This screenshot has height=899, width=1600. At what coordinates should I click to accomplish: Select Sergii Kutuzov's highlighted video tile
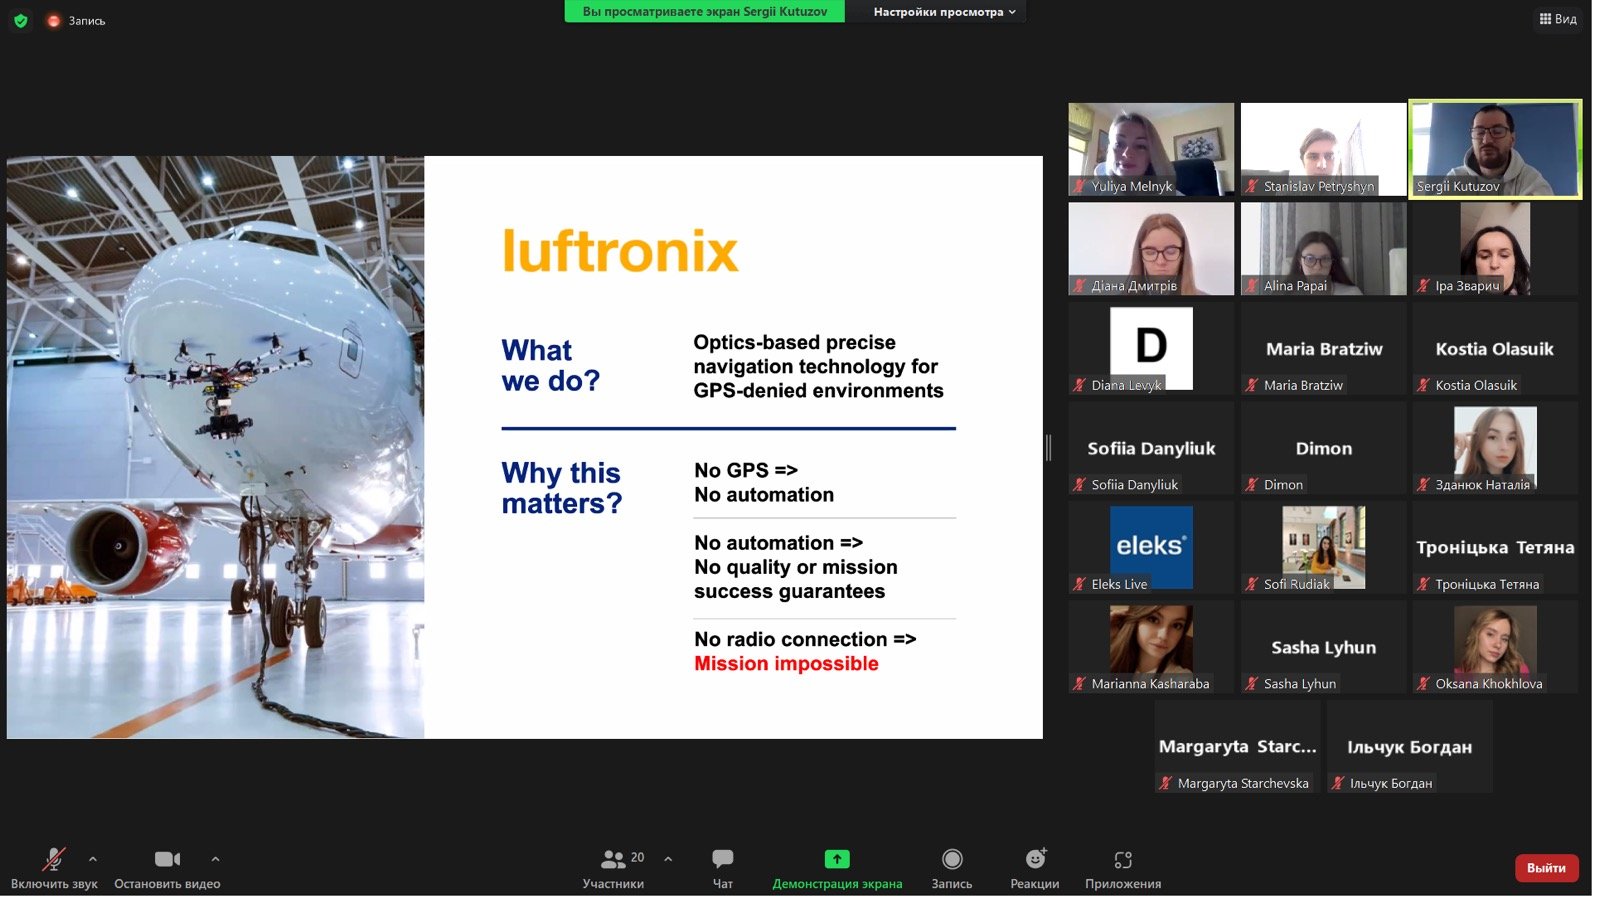[1495, 149]
